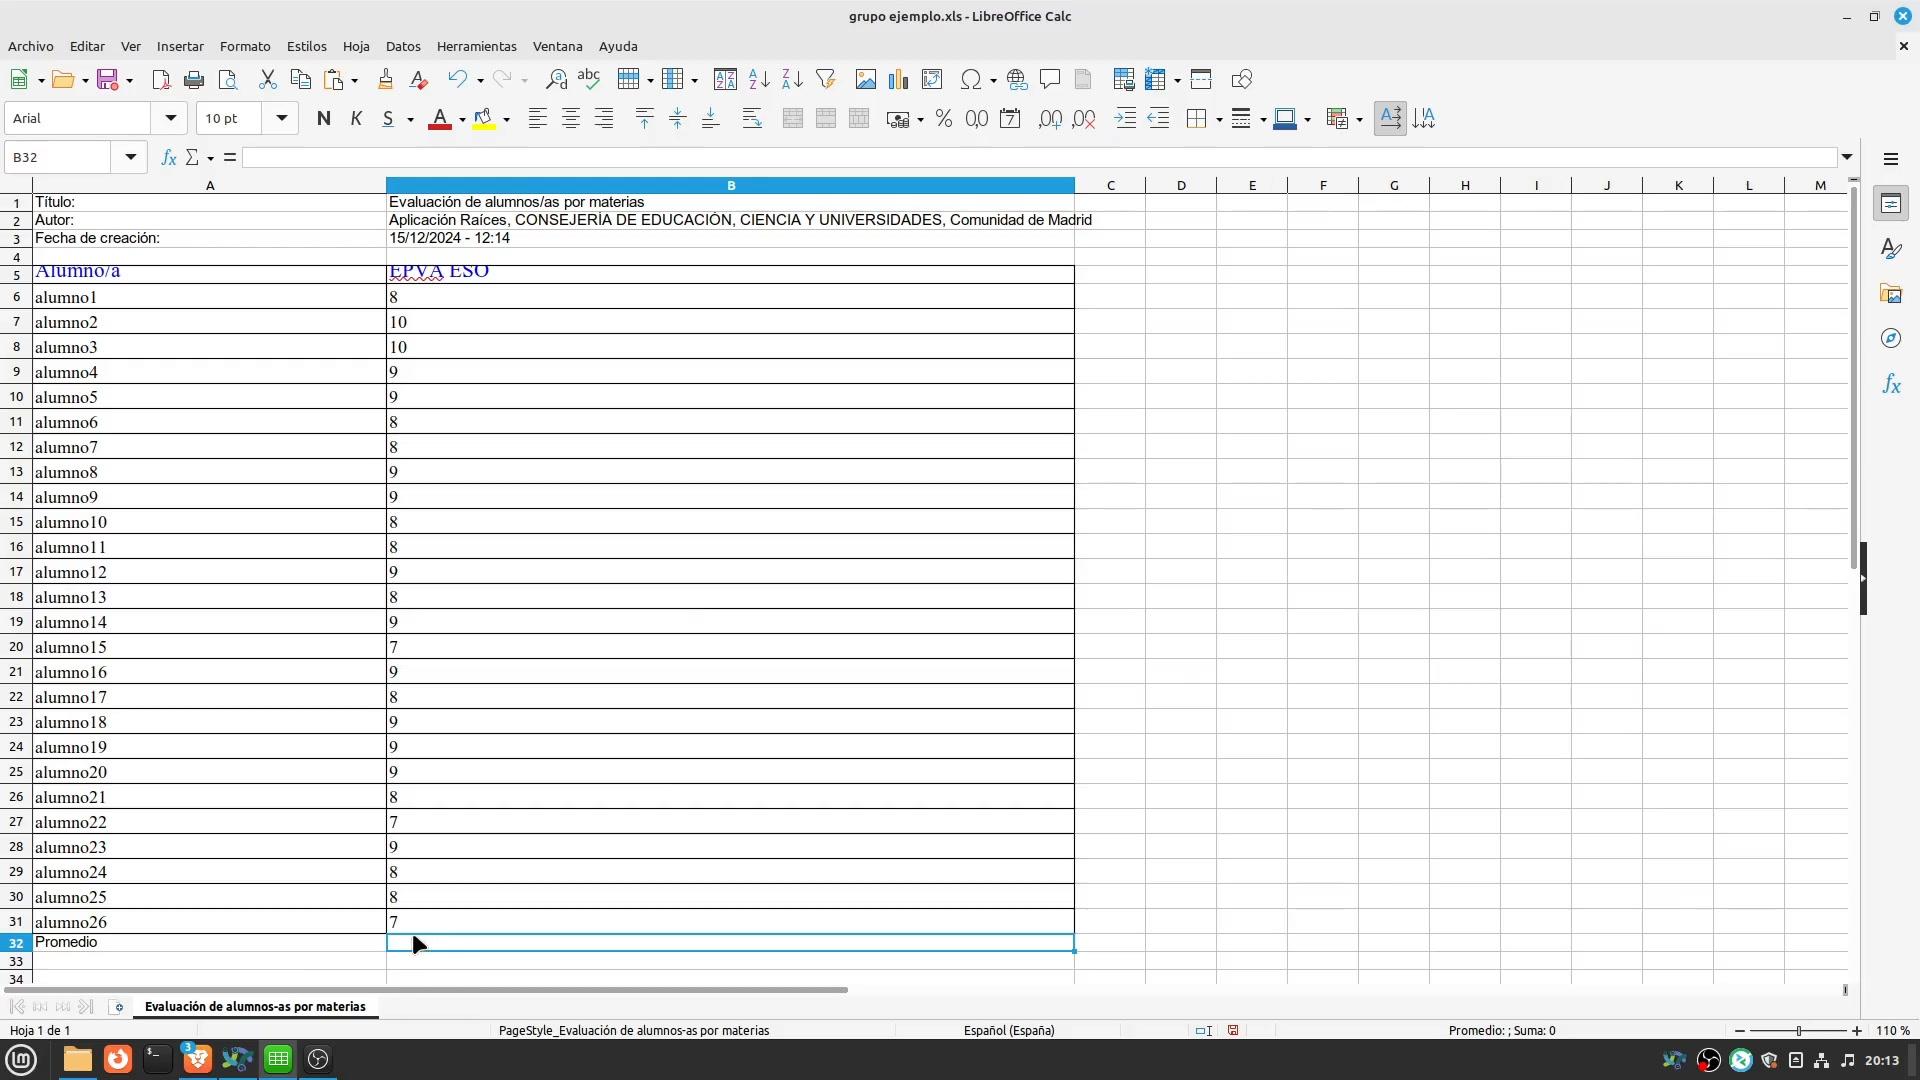Viewport: 1920px width, 1080px height.
Task: Open sidebar Navigator panel icon
Action: pyautogui.click(x=1890, y=339)
